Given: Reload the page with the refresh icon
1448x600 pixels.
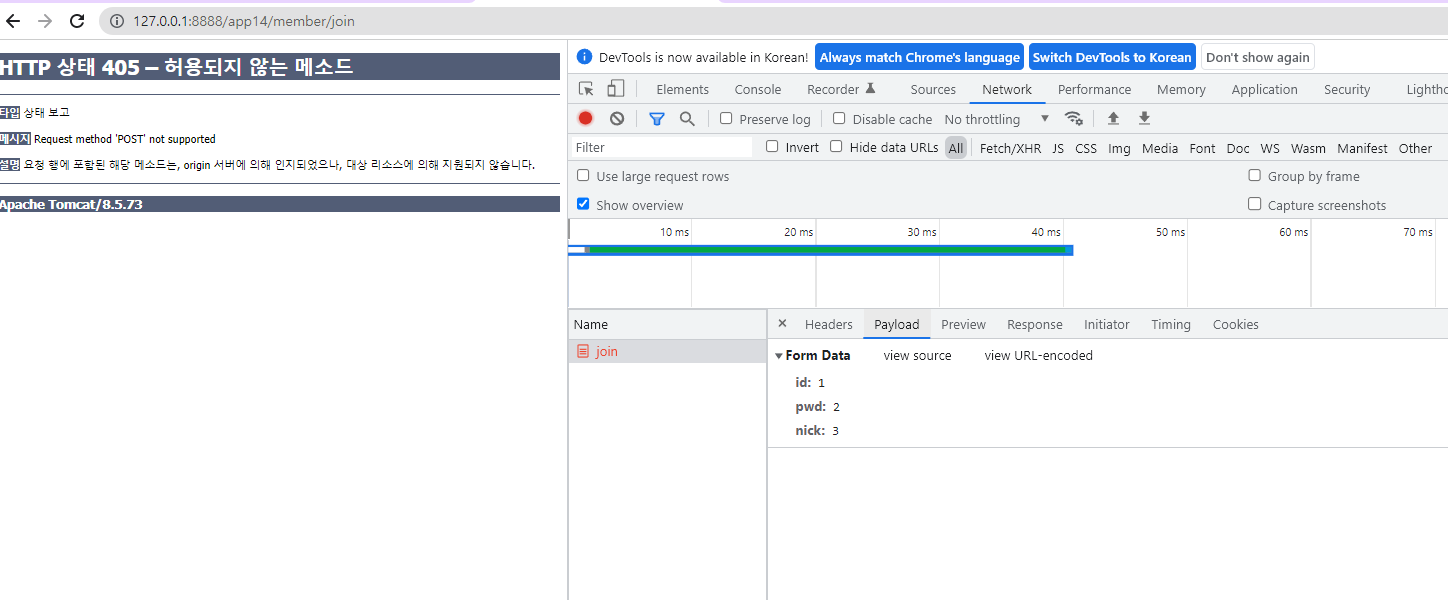Looking at the screenshot, I should [x=77, y=21].
